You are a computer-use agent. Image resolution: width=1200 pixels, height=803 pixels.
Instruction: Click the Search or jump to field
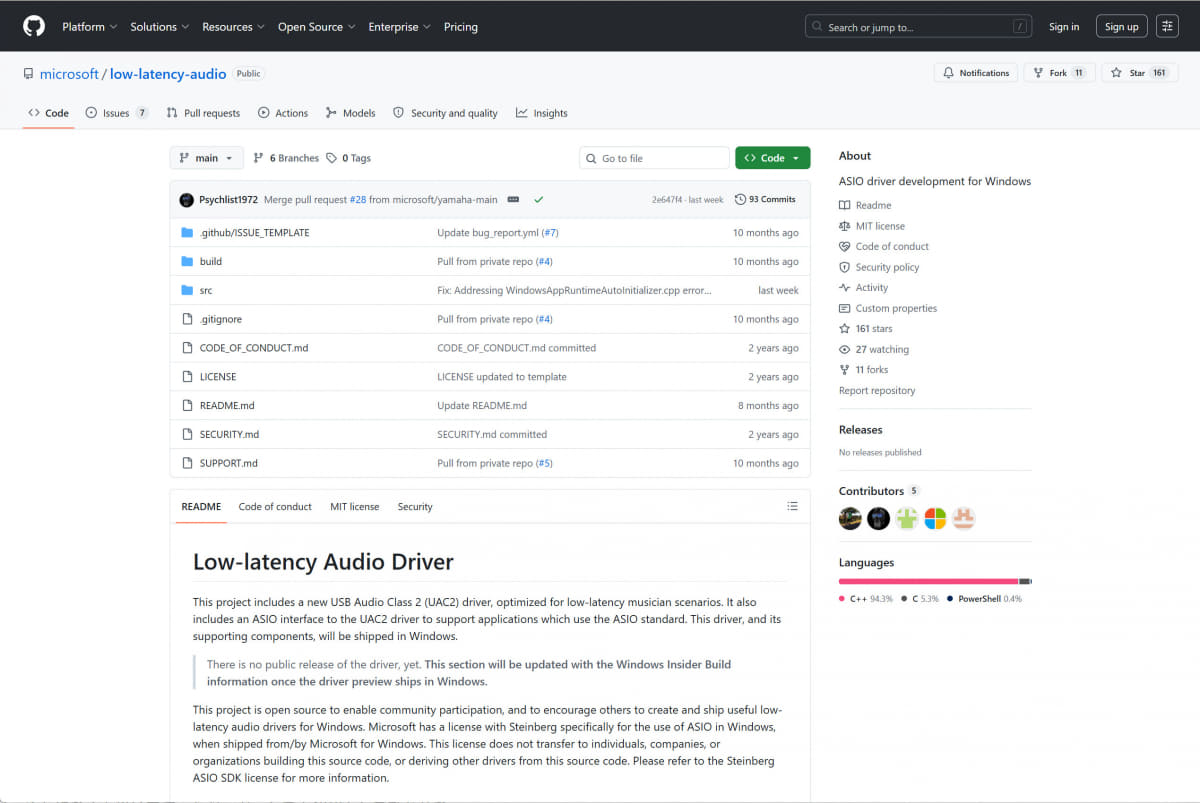919,27
